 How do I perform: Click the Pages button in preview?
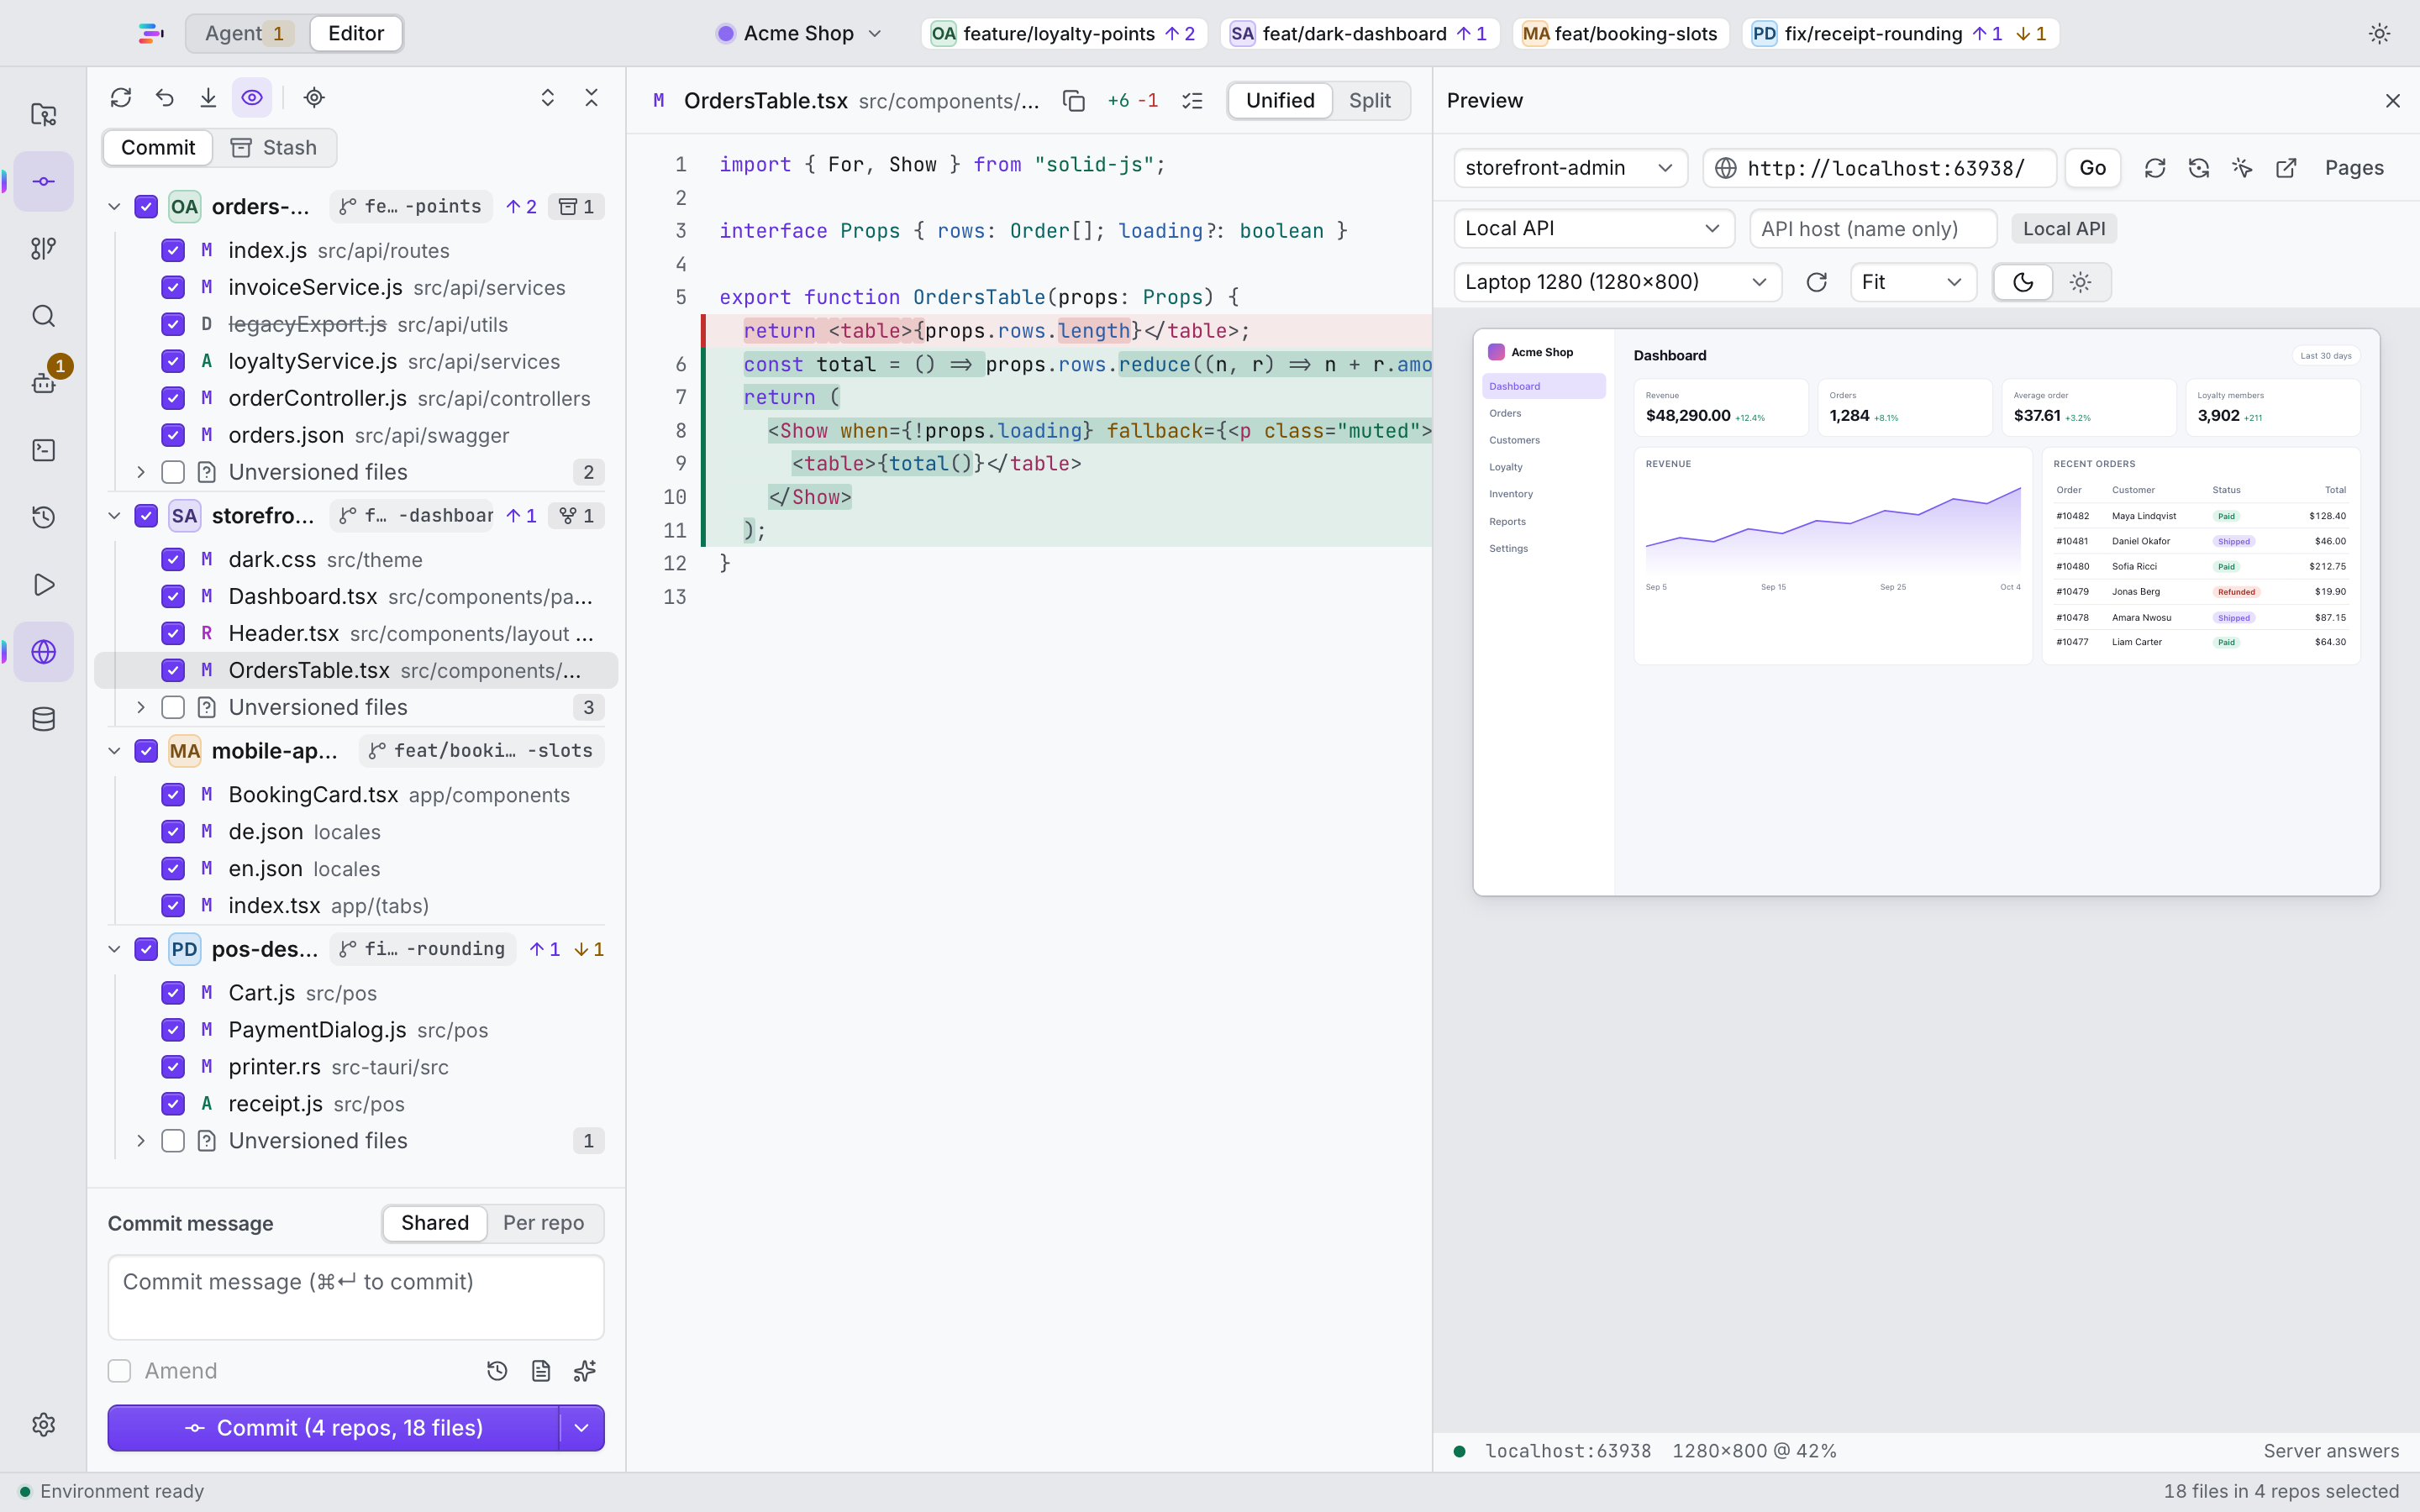click(x=2354, y=168)
